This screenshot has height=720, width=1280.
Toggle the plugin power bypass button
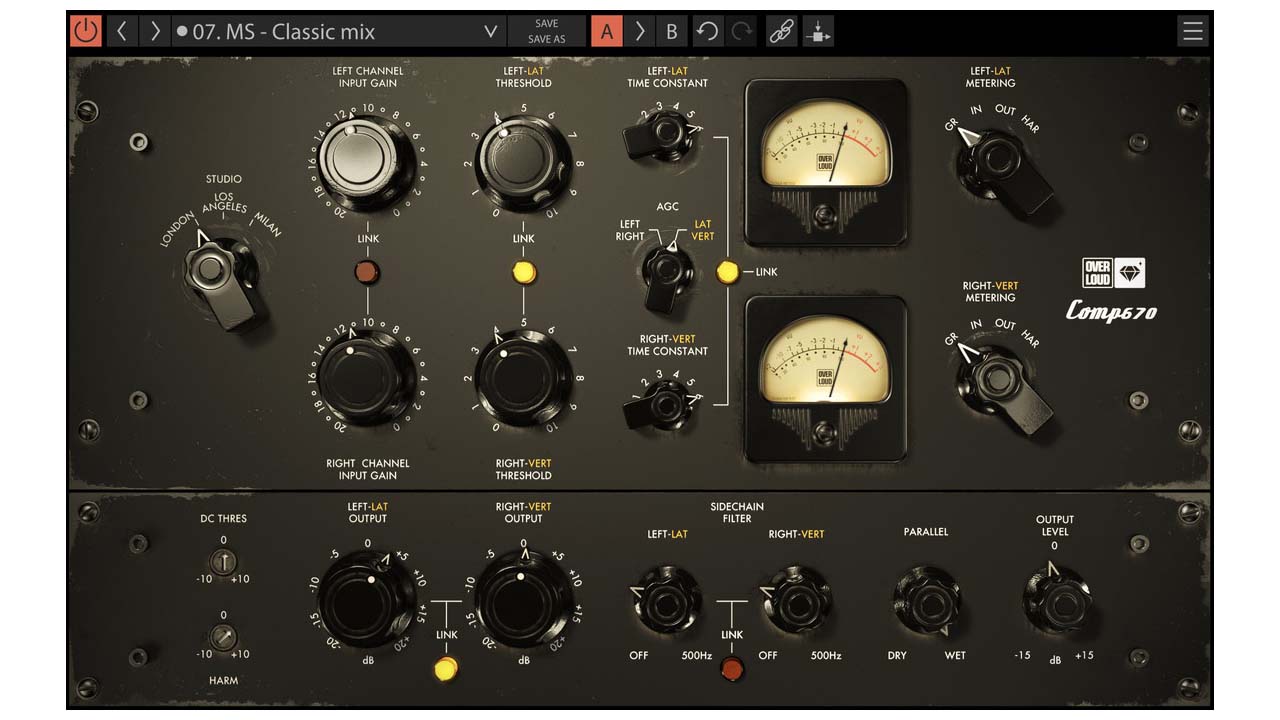[x=86, y=31]
